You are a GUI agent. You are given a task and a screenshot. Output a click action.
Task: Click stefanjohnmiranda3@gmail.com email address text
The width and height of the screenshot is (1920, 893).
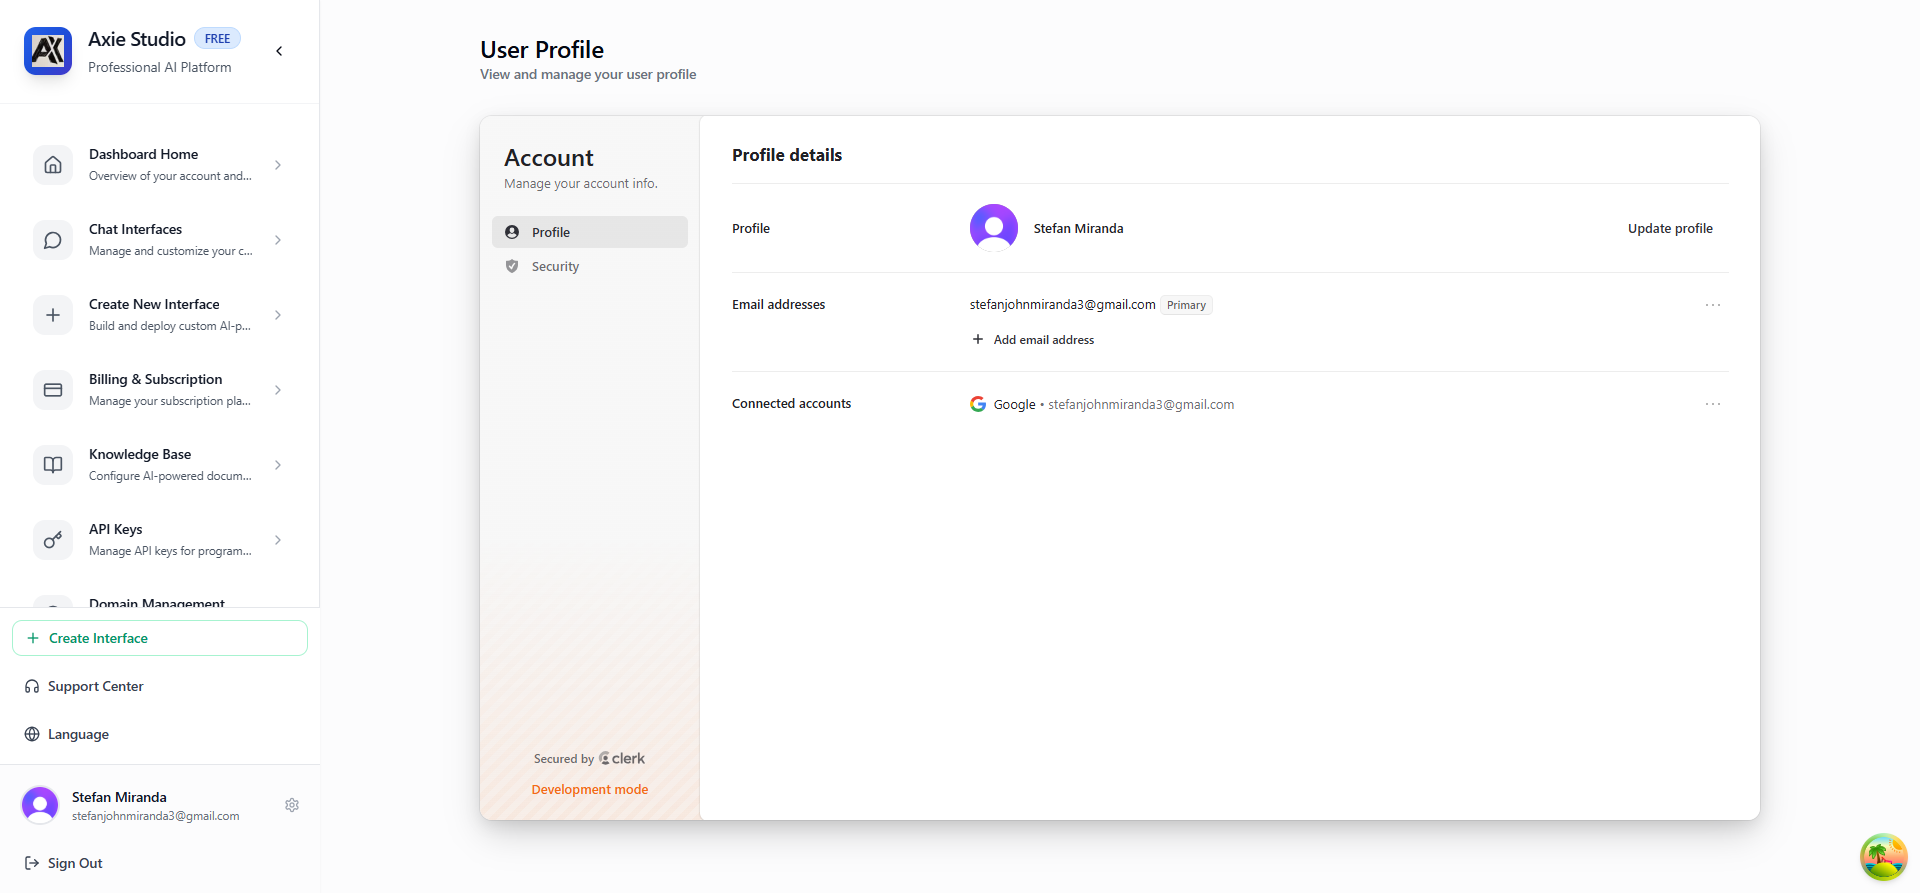tap(1062, 304)
